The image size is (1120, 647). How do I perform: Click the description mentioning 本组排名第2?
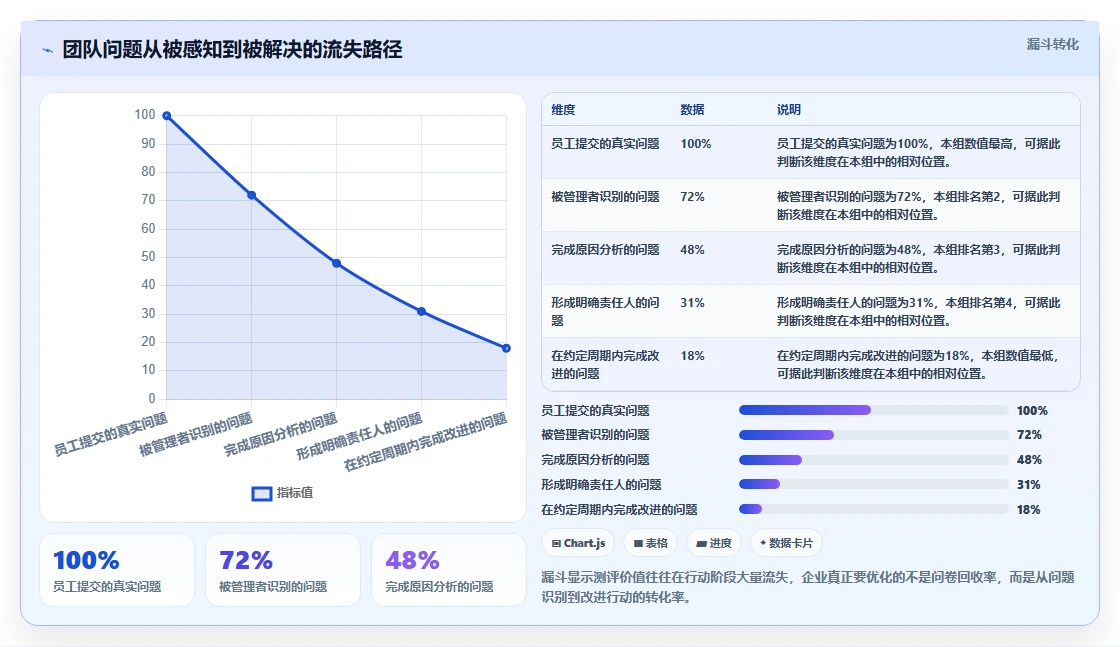pyautogui.click(x=919, y=206)
